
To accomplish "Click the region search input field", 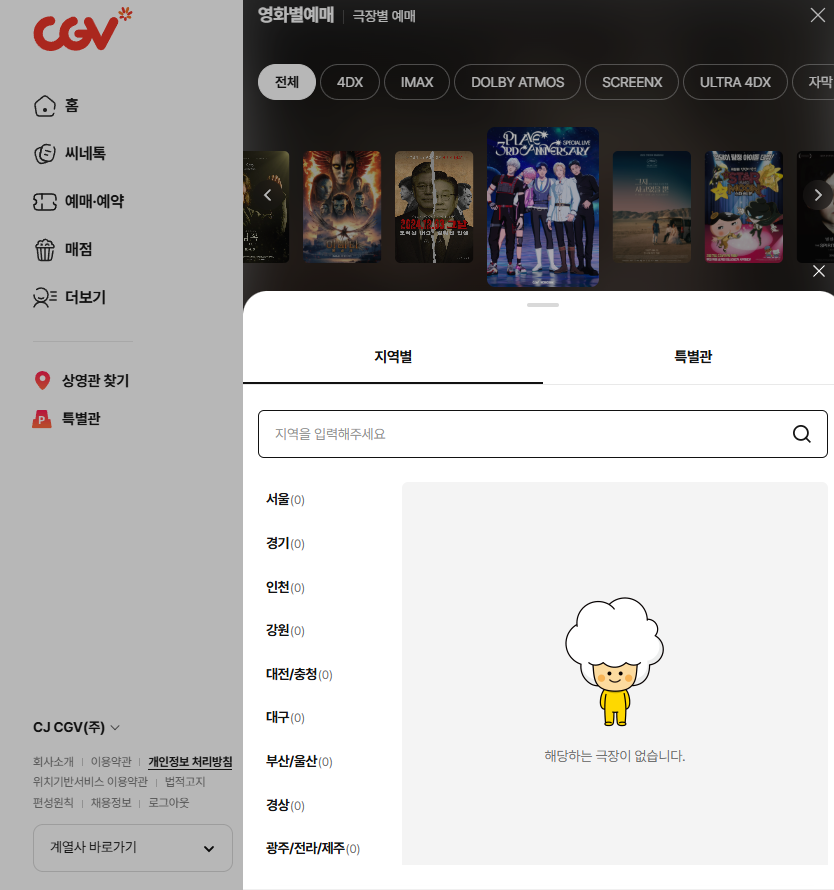I will (x=520, y=434).
